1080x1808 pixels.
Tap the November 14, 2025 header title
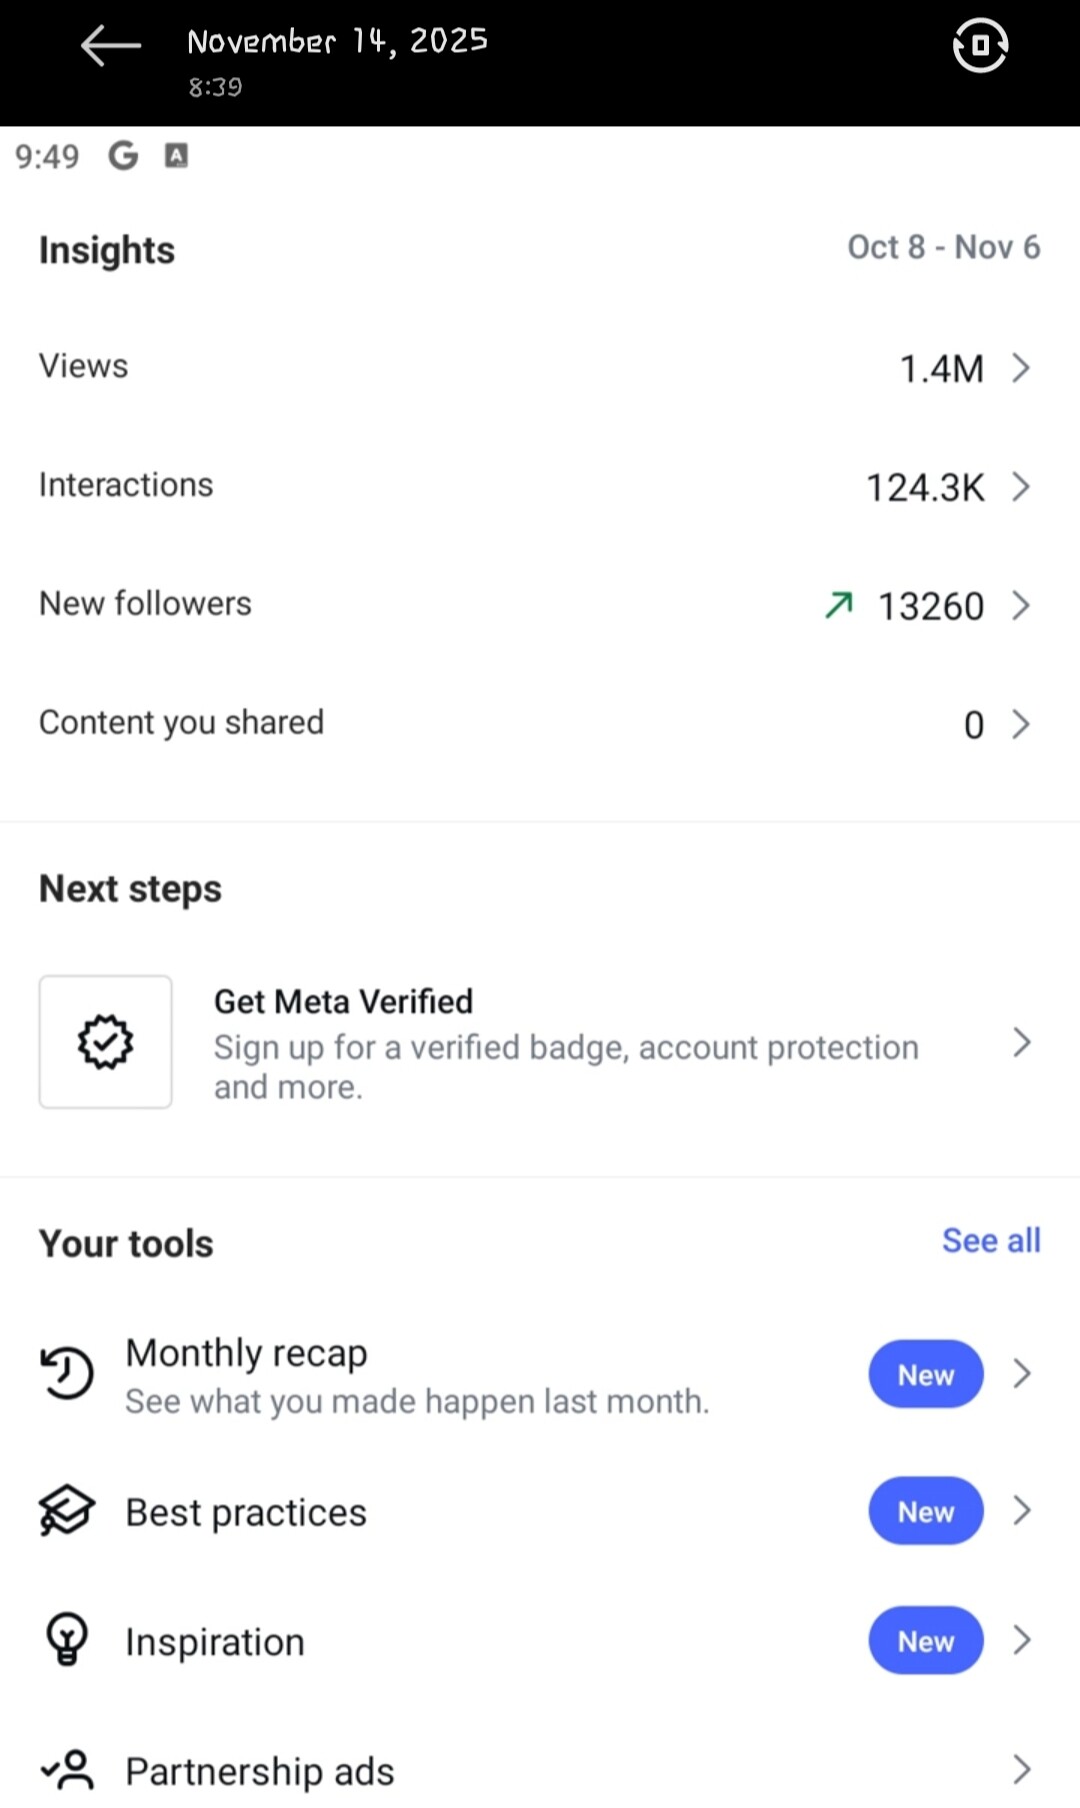pos(337,41)
